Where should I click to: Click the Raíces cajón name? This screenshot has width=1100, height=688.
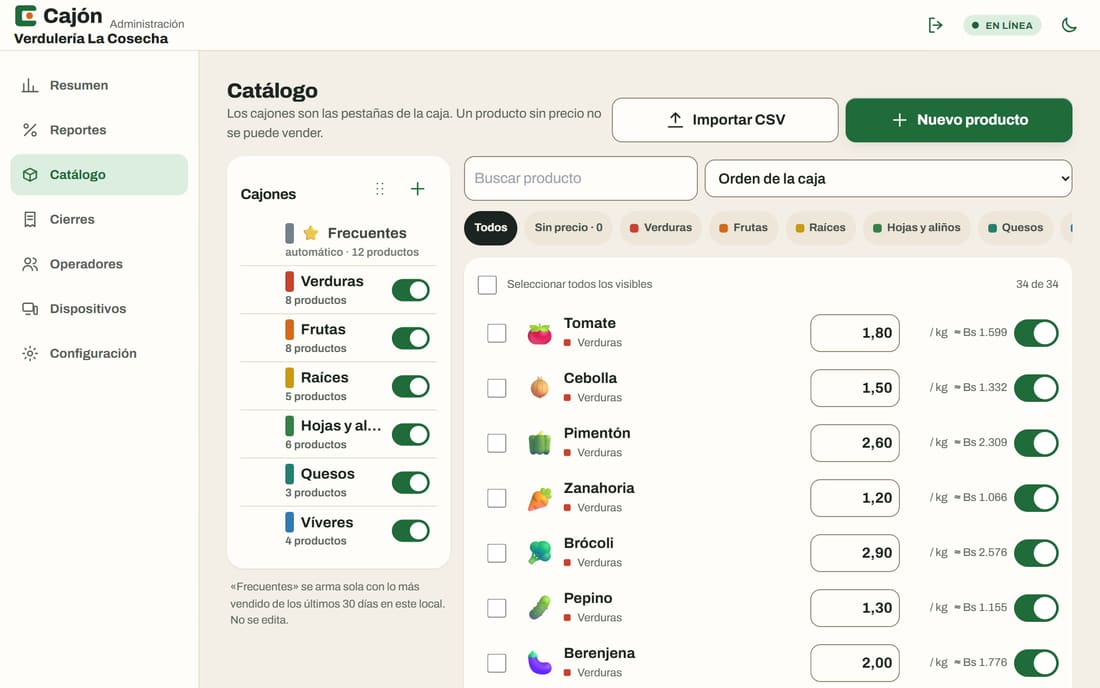pyautogui.click(x=324, y=377)
